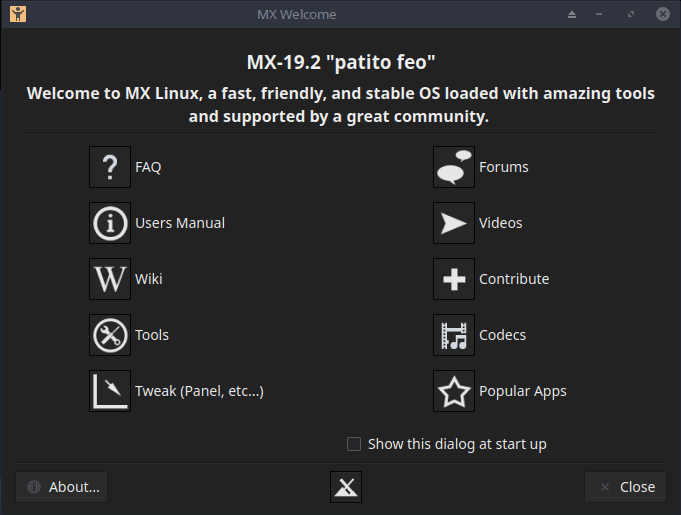
Task: Open the Forums speech bubbles icon
Action: 454,167
